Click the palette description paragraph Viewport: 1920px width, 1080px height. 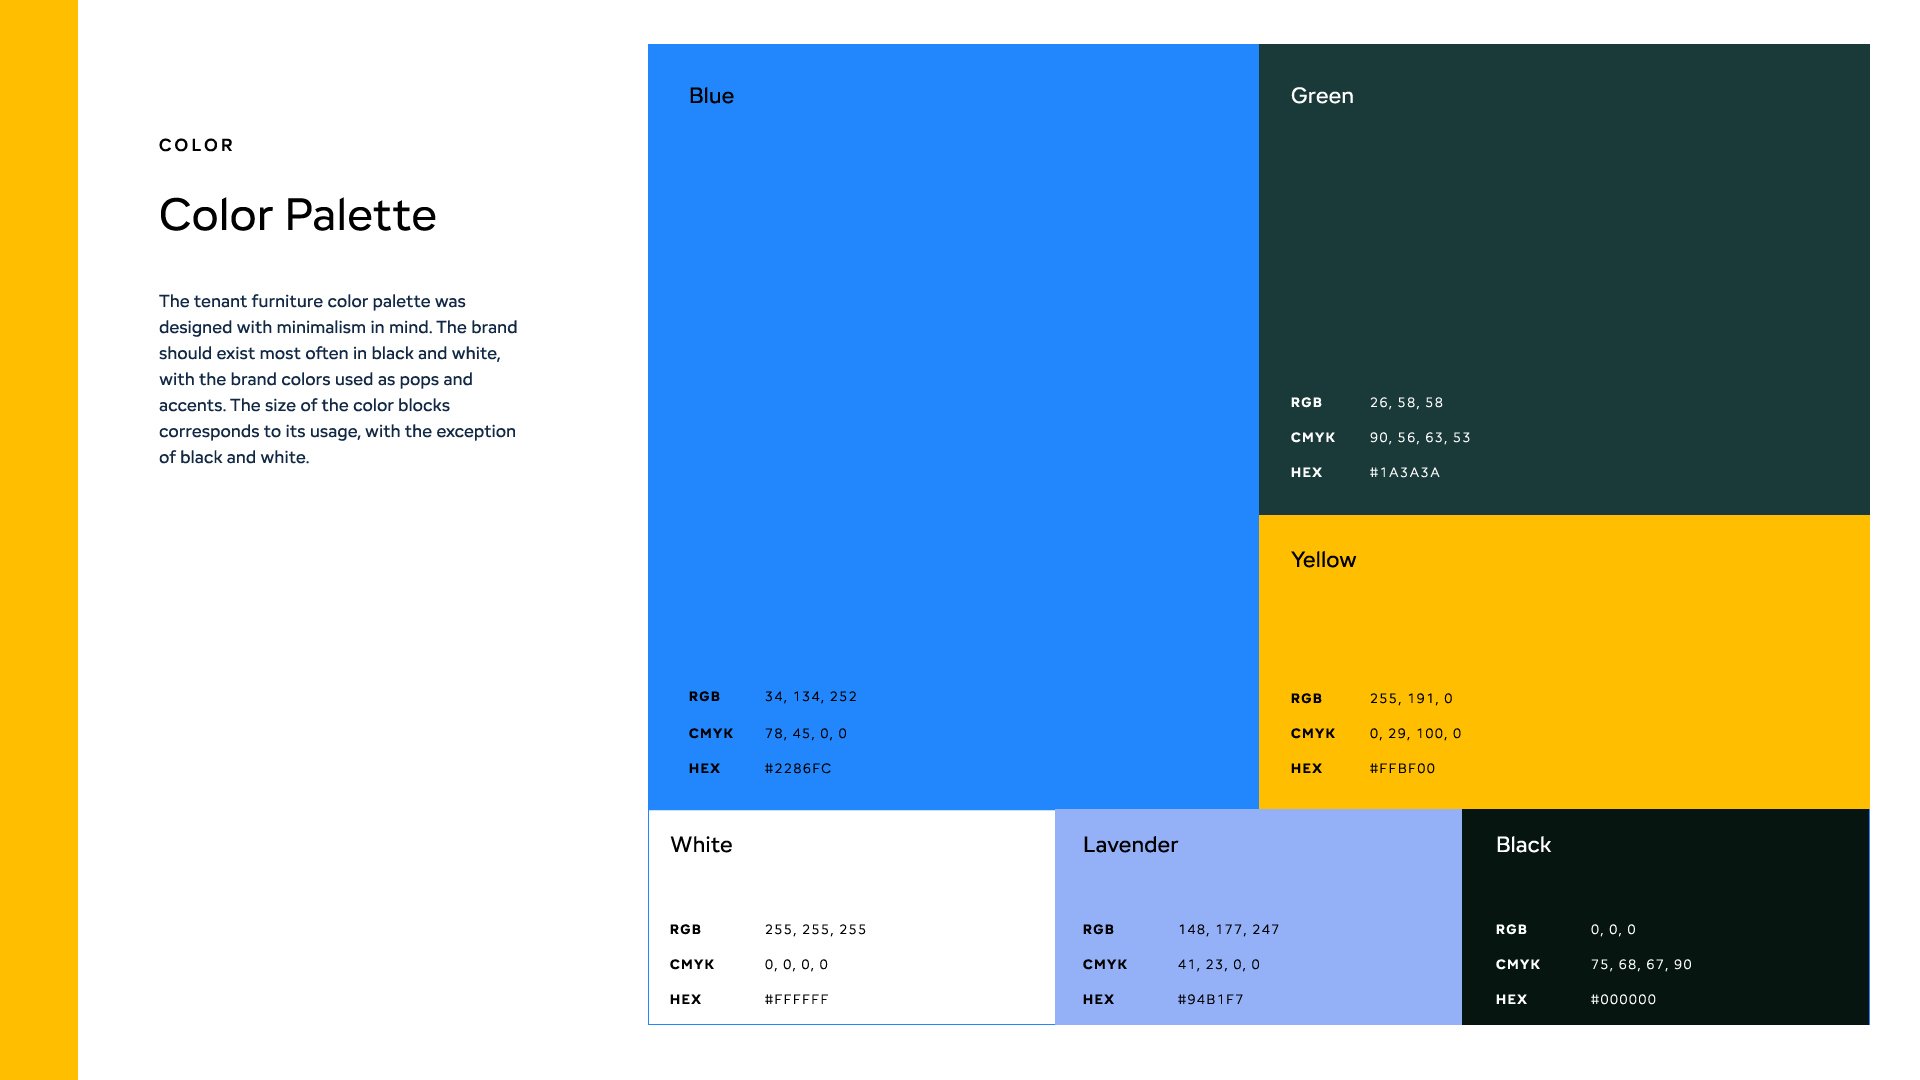(x=338, y=379)
